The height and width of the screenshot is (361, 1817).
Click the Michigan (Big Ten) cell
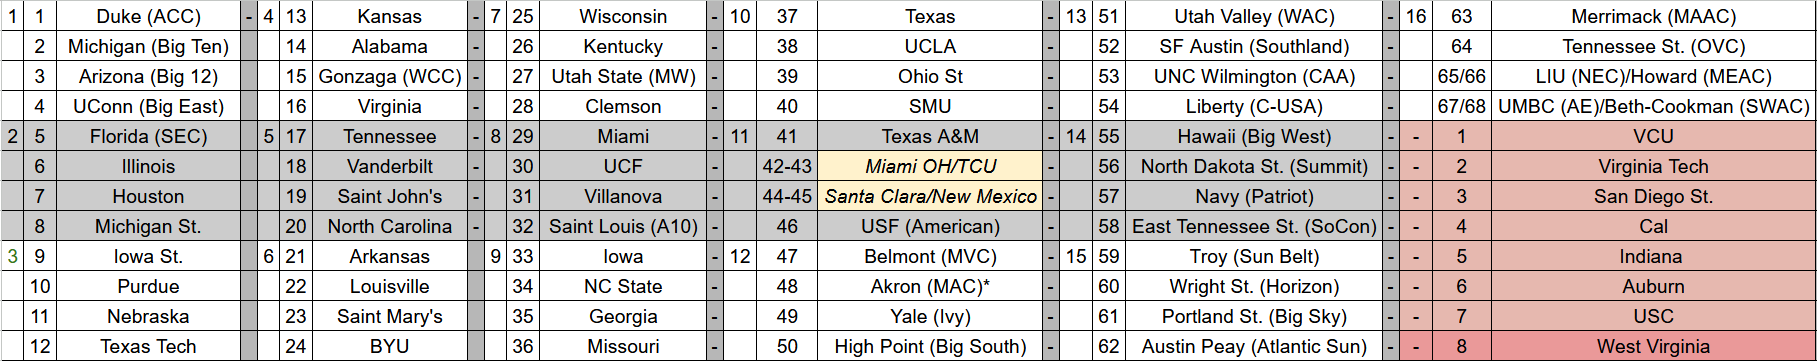(x=148, y=46)
